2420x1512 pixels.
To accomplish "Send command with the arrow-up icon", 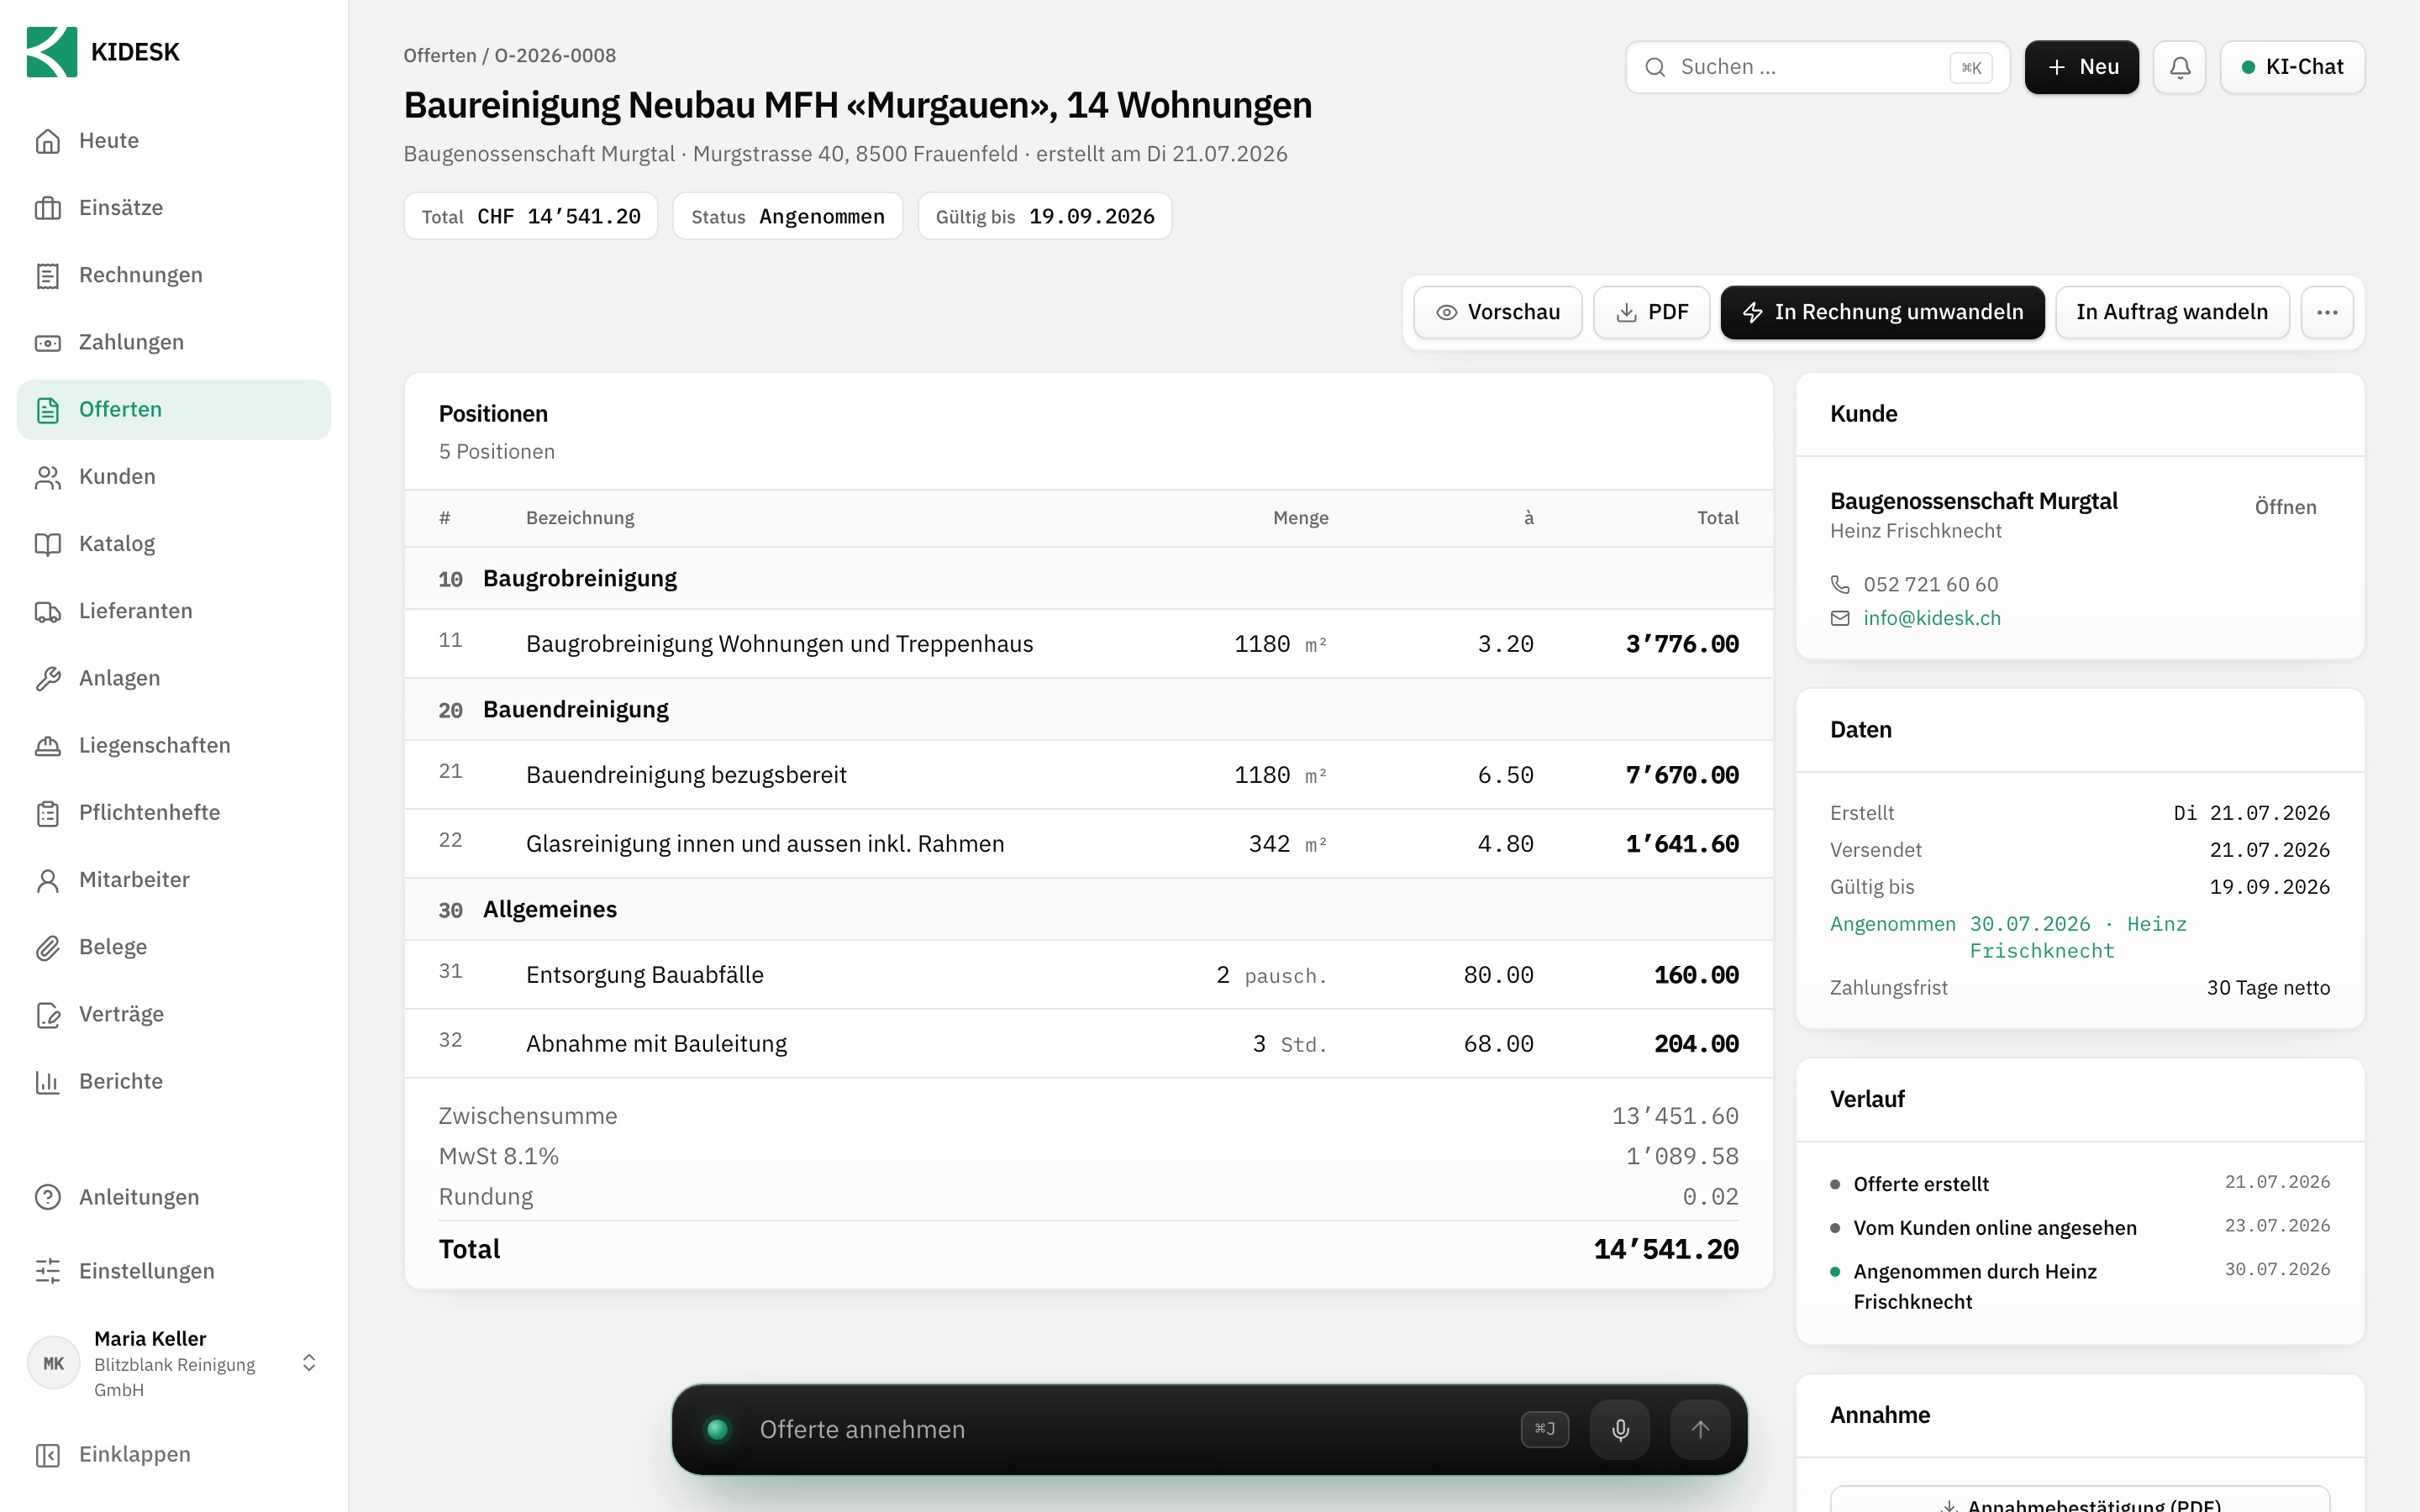I will pyautogui.click(x=1700, y=1429).
